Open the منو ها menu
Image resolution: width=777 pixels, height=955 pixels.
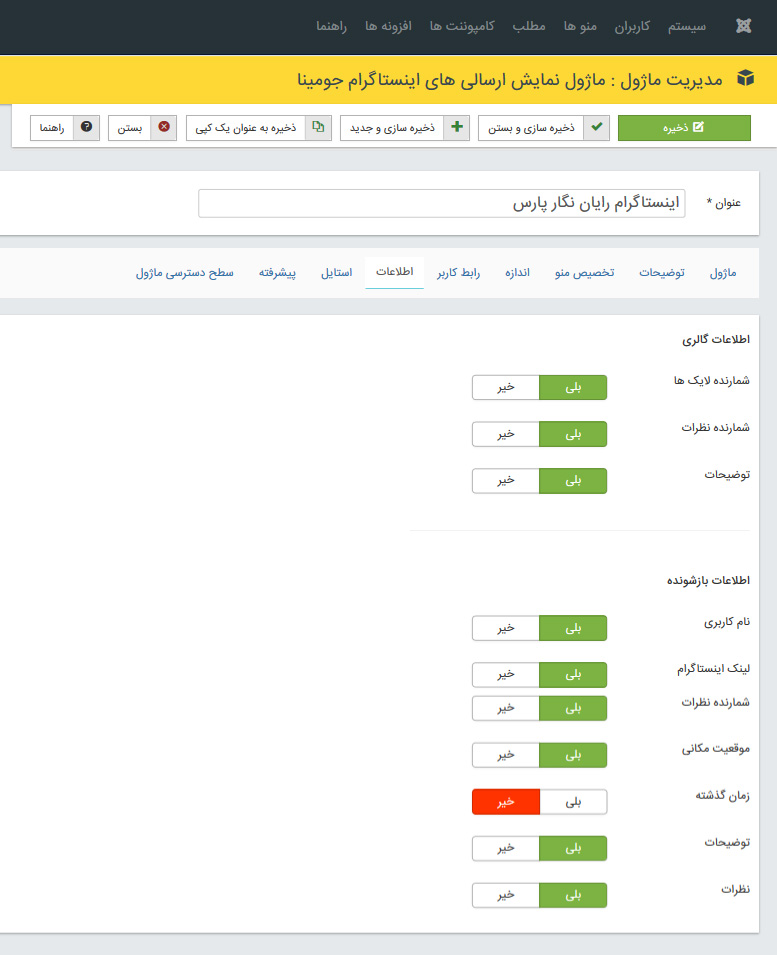click(580, 27)
